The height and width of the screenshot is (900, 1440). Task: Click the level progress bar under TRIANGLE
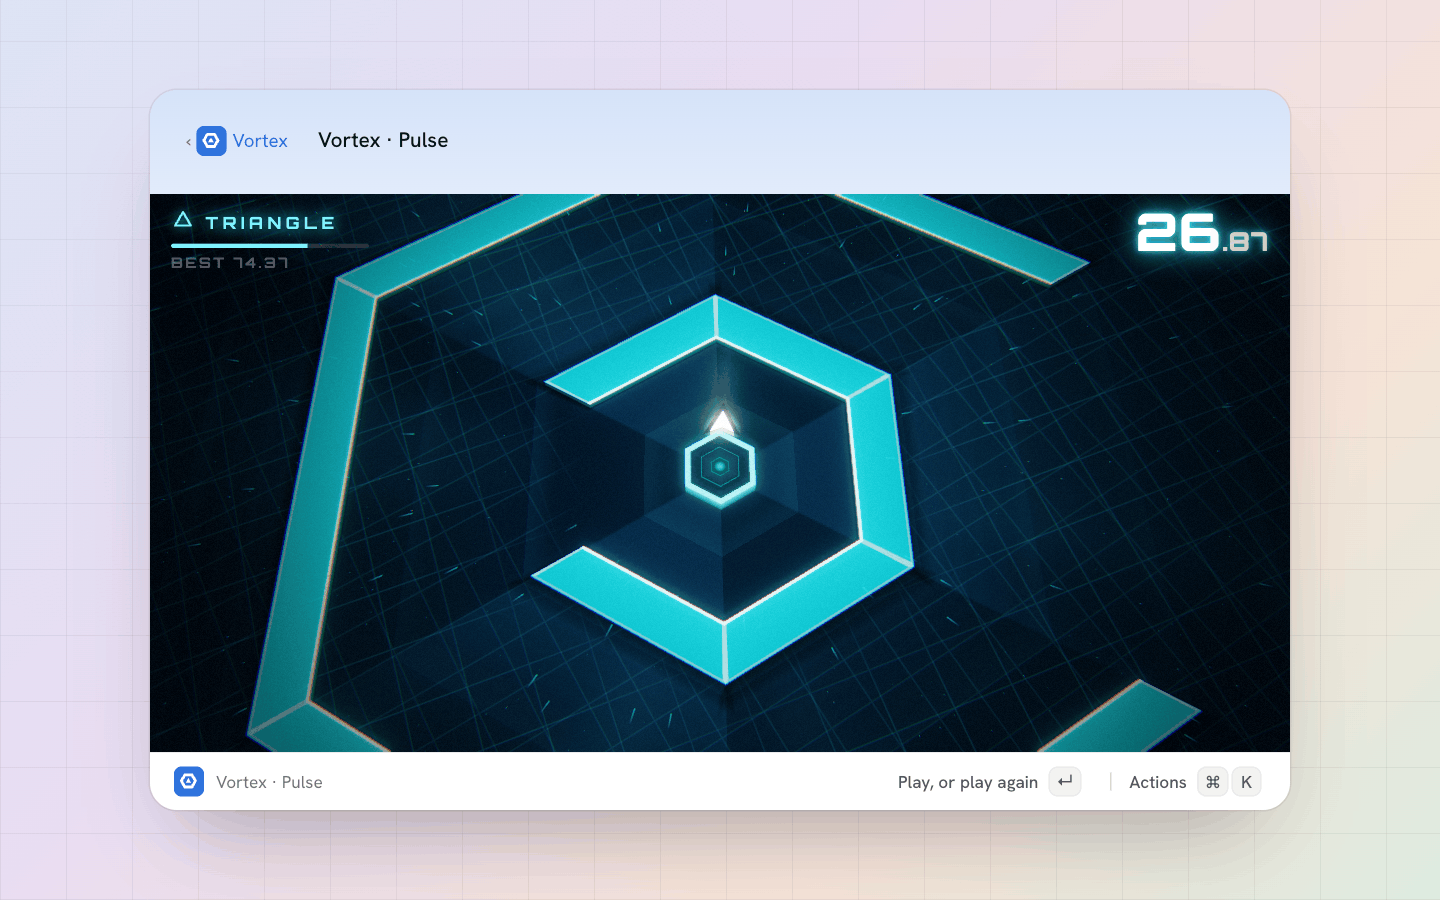(x=270, y=245)
